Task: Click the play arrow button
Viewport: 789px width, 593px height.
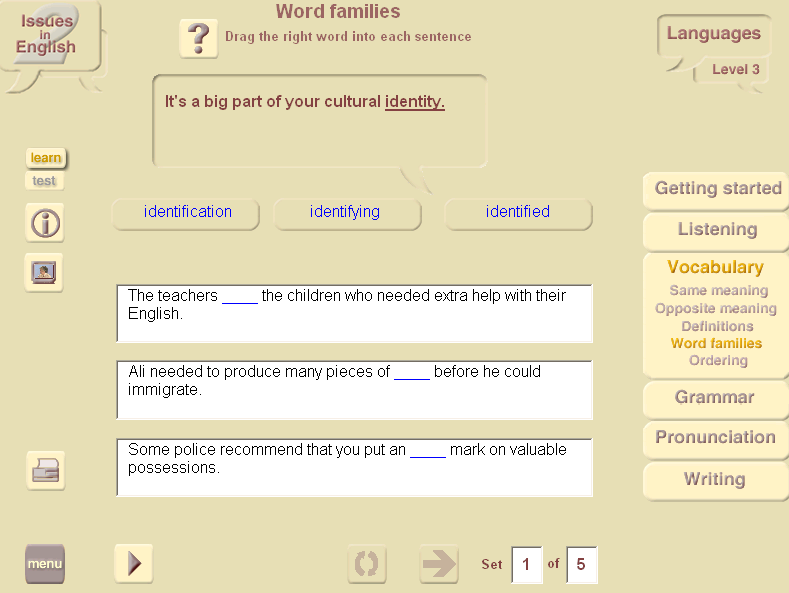Action: [x=134, y=563]
